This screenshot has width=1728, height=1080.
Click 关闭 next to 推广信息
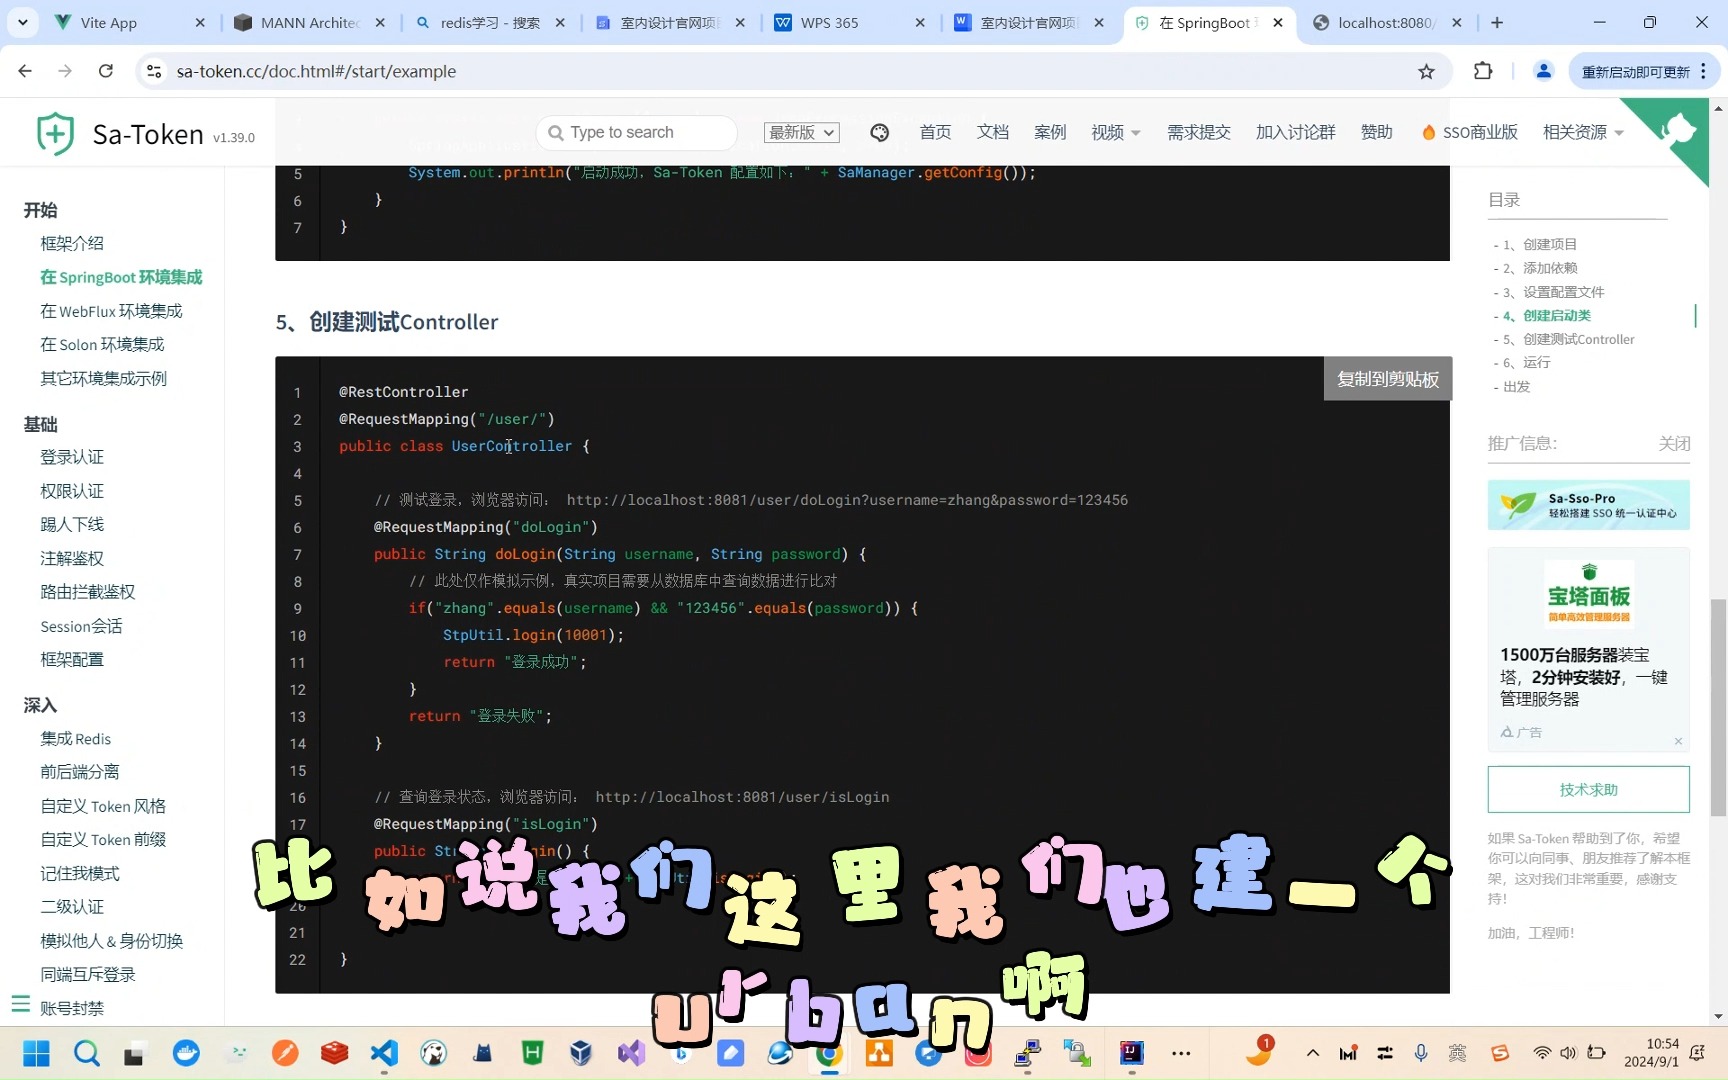point(1674,443)
